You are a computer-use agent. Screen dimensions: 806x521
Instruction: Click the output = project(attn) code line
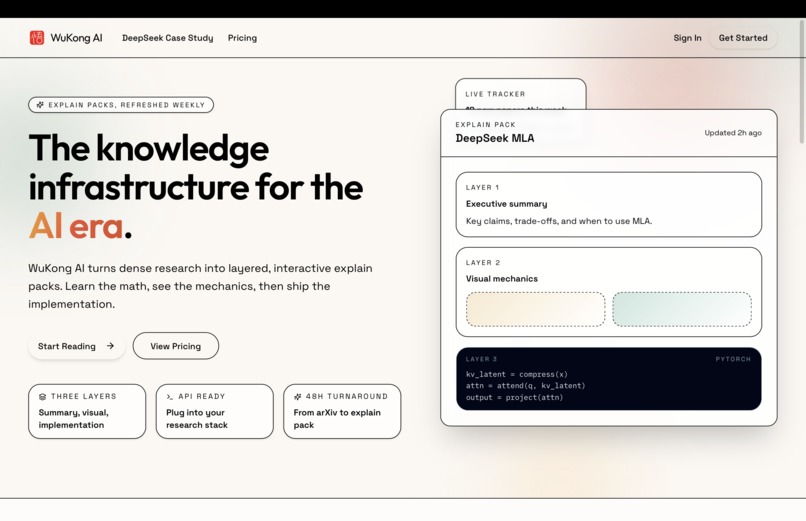pos(514,397)
